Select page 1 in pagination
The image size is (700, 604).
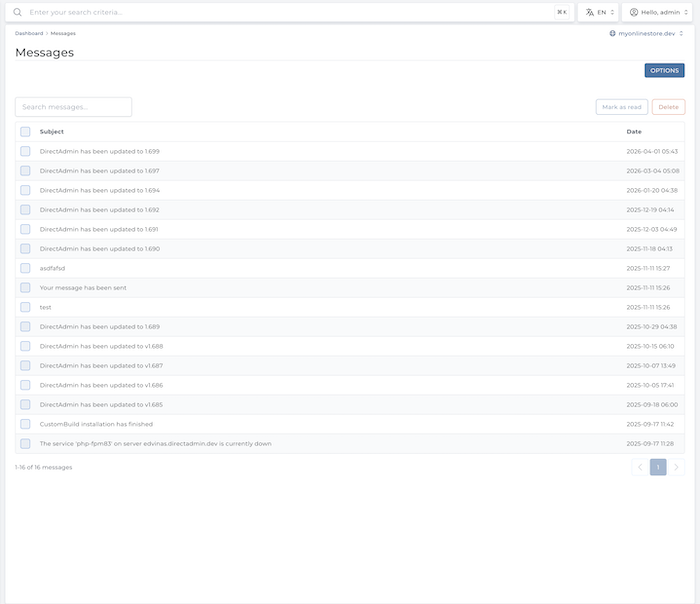tap(658, 467)
